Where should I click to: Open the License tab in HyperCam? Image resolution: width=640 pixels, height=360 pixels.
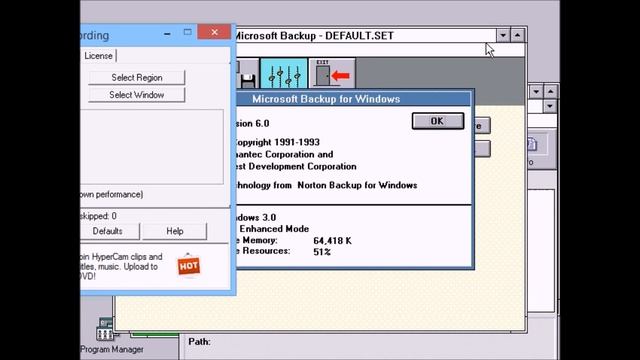[x=98, y=56]
